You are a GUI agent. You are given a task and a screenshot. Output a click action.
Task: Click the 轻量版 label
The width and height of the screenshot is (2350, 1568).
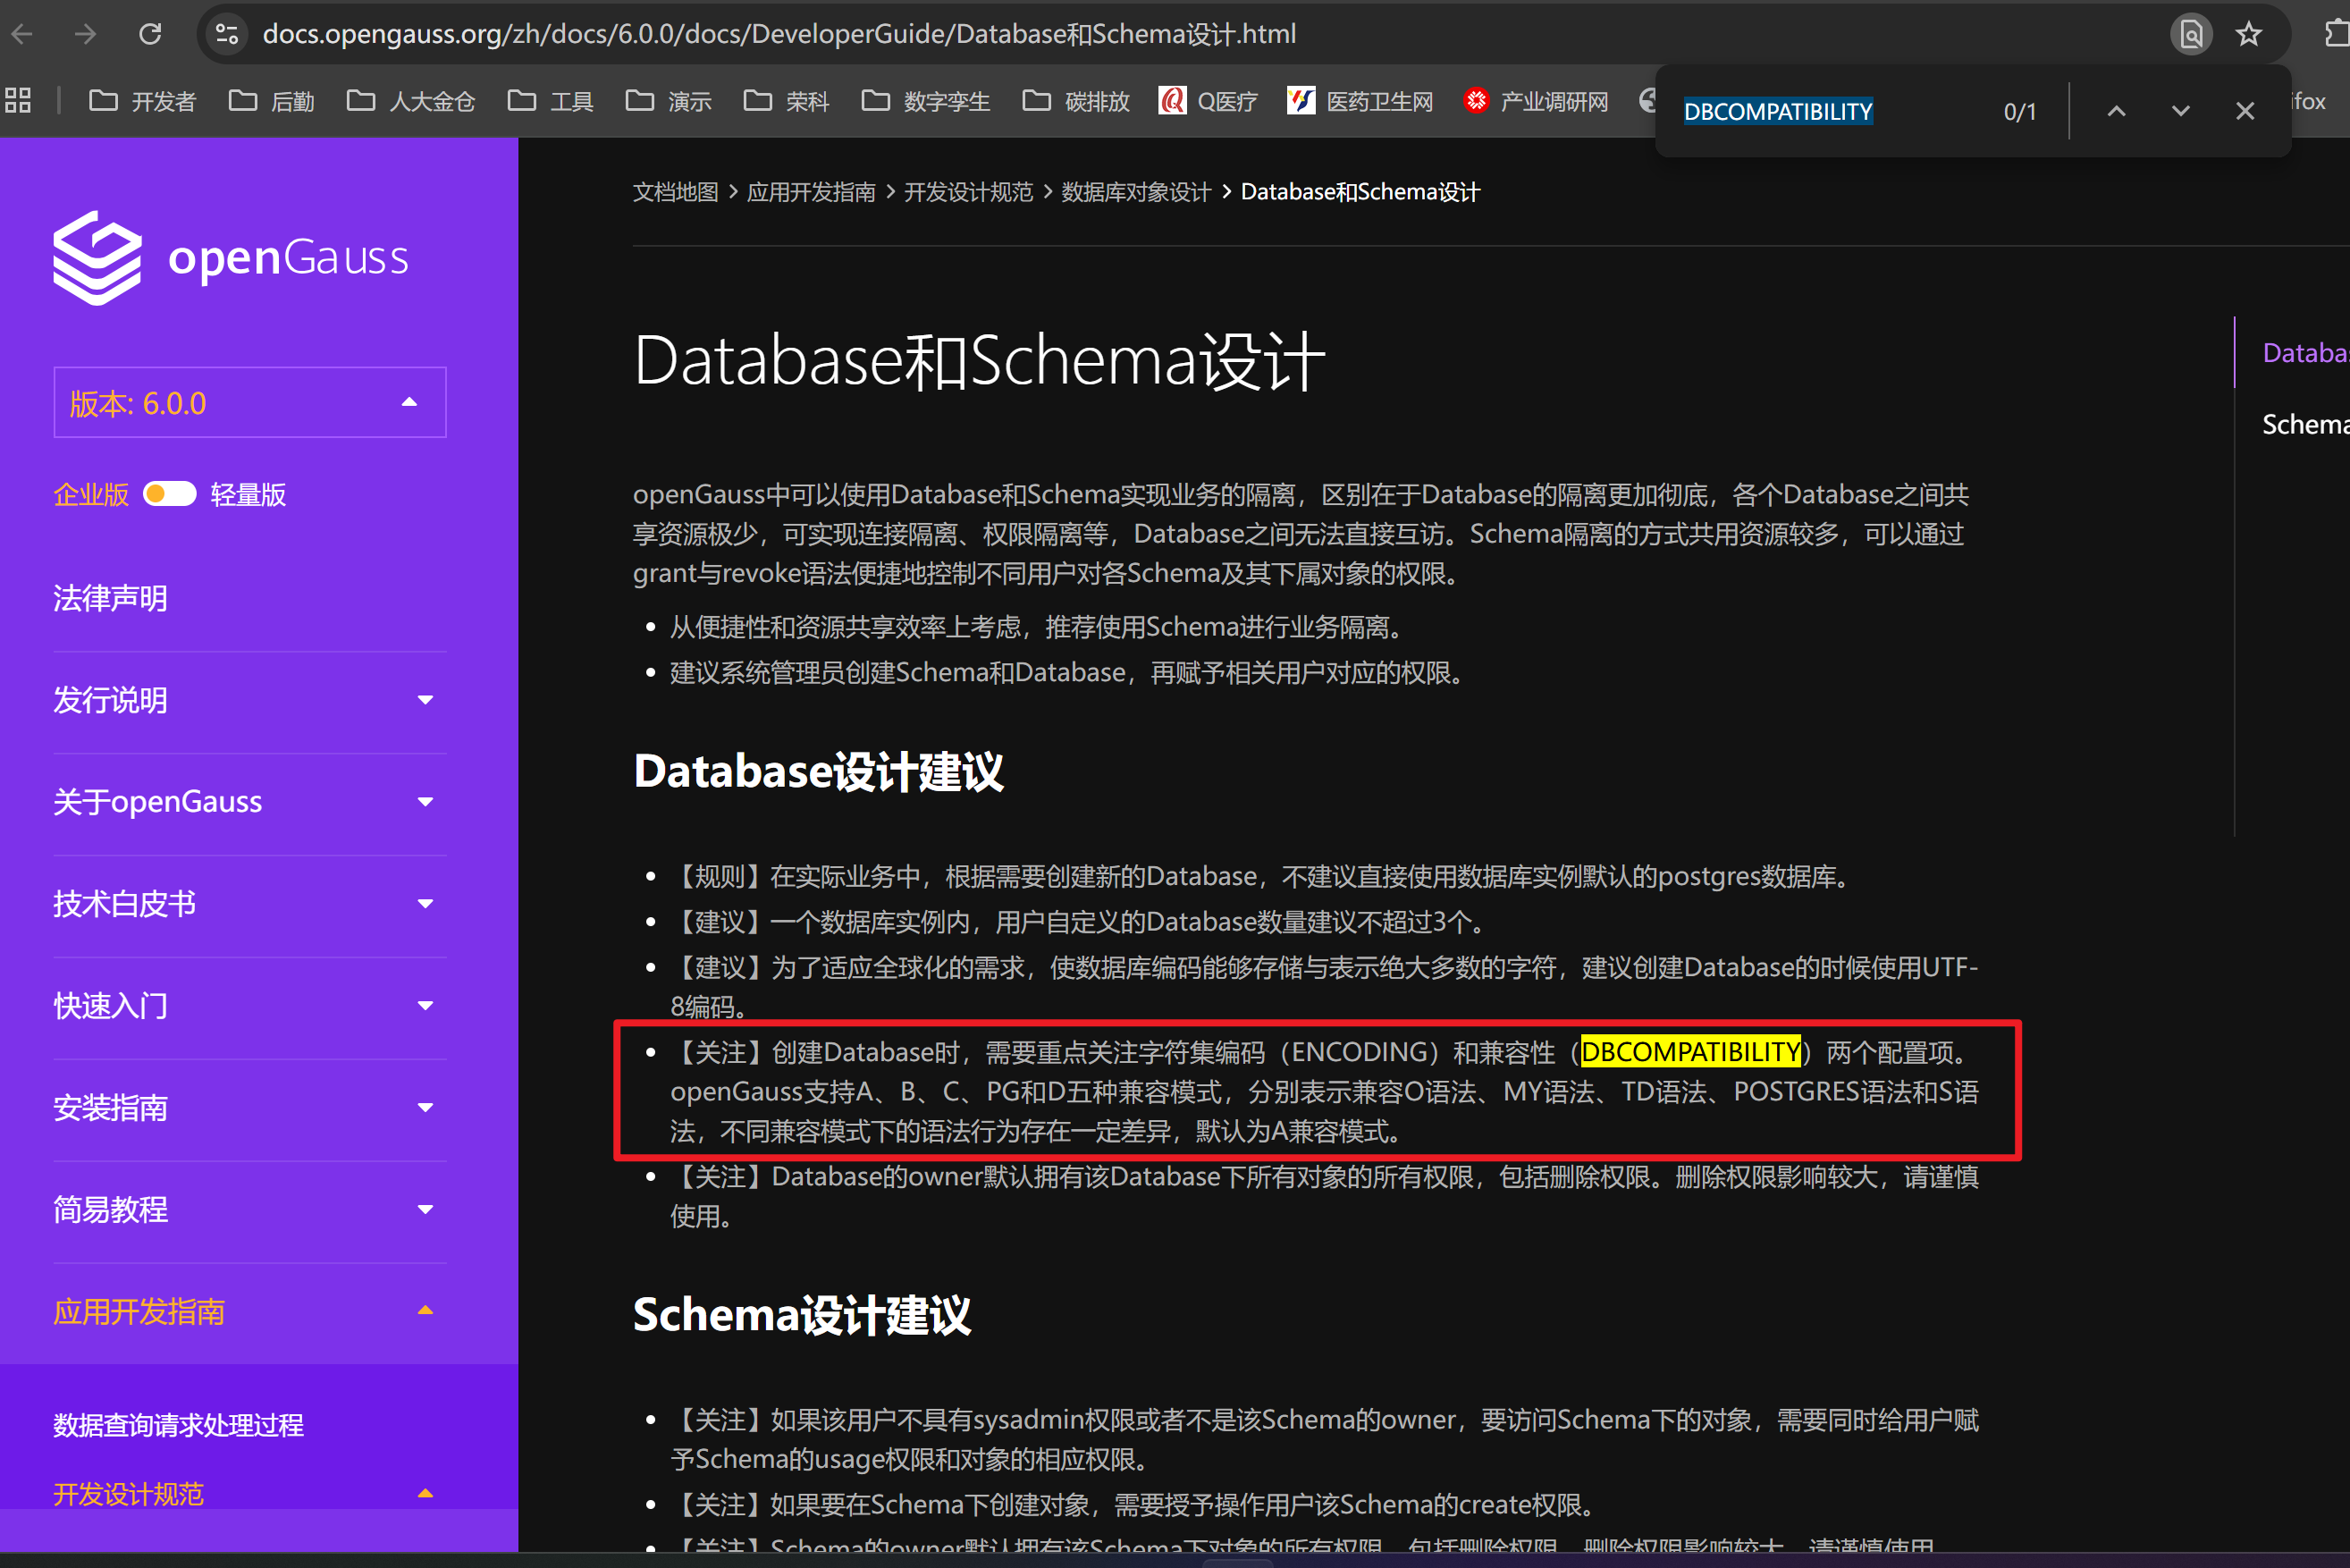(x=248, y=494)
